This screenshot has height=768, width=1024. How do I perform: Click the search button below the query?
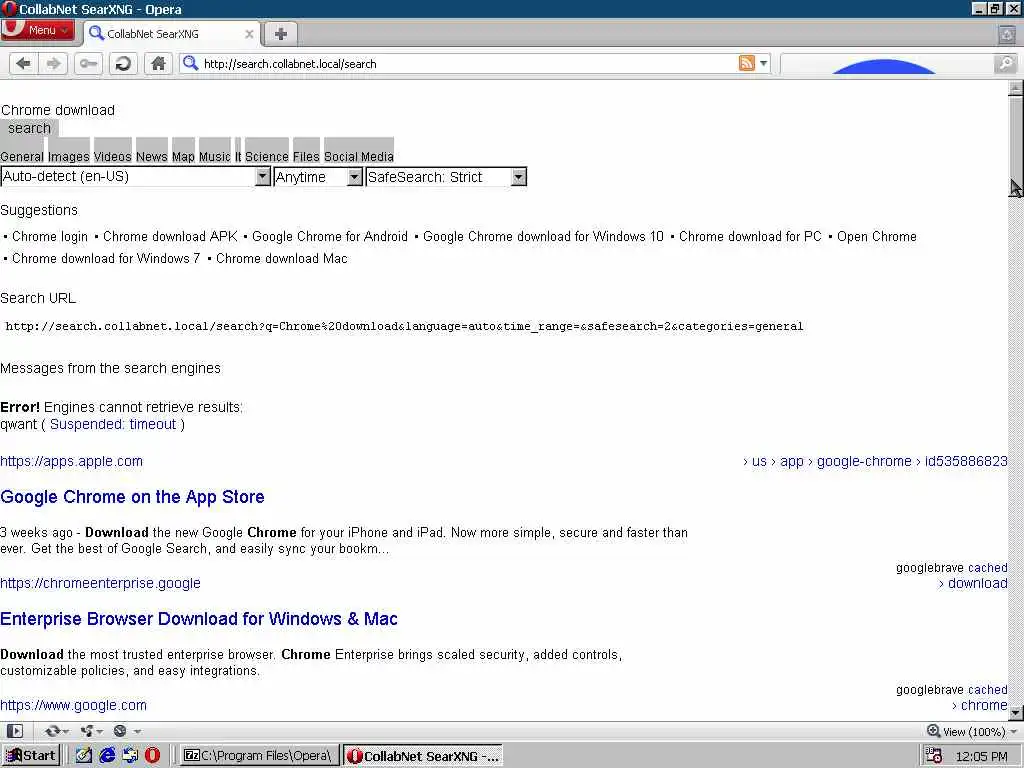[29, 129]
